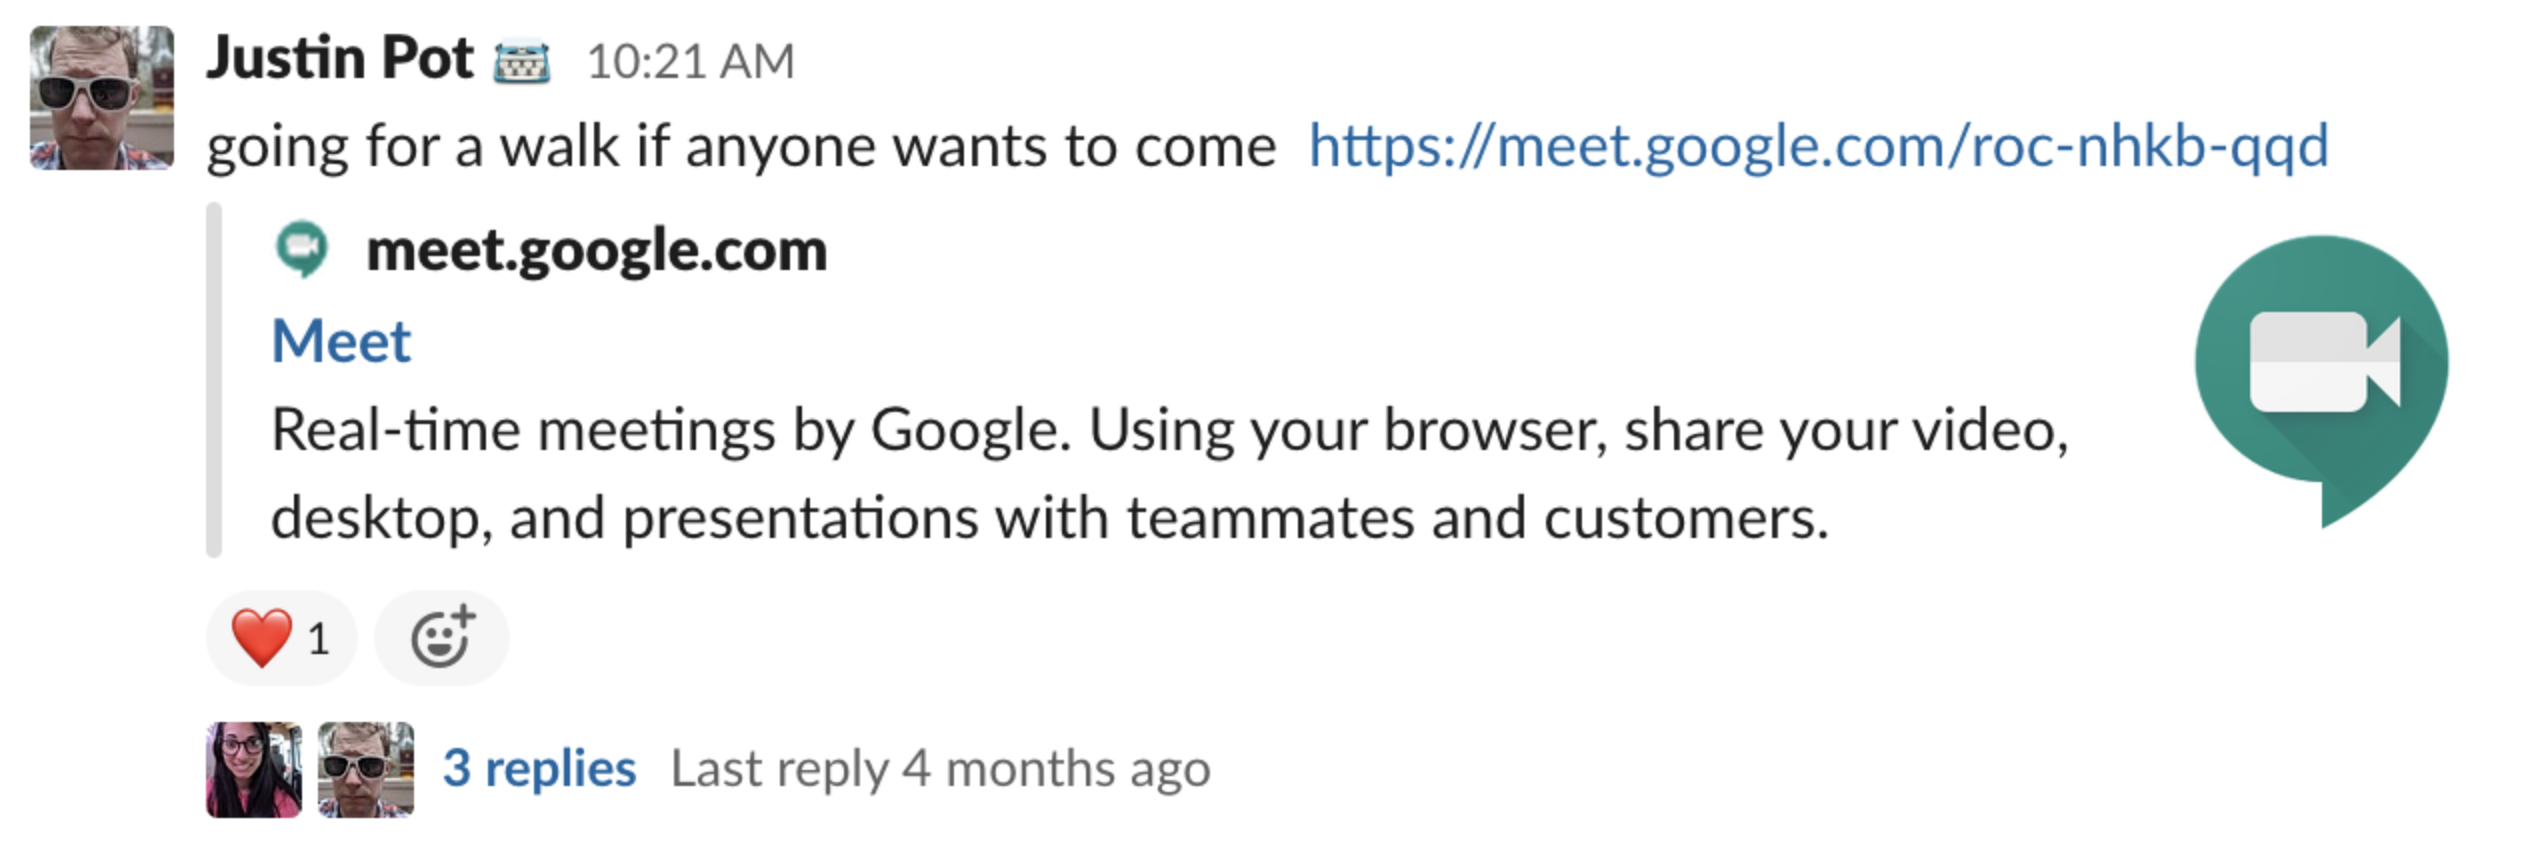The width and height of the screenshot is (2528, 842).
Task: Open the meet.google.com/roc-nhkb-qqd link
Action: [x=1819, y=147]
